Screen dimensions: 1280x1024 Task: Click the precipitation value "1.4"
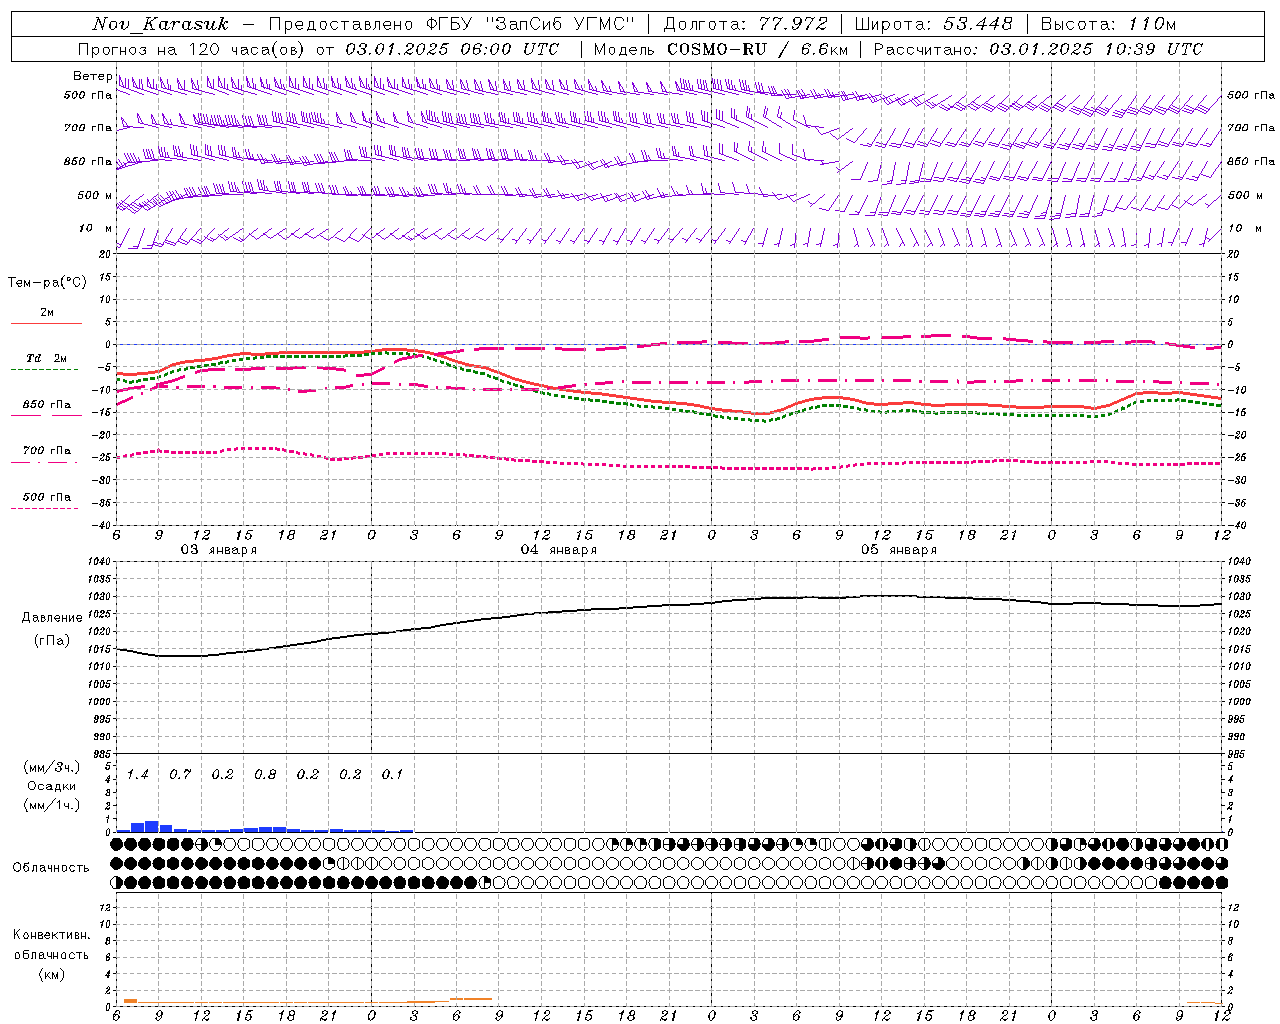tap(138, 775)
